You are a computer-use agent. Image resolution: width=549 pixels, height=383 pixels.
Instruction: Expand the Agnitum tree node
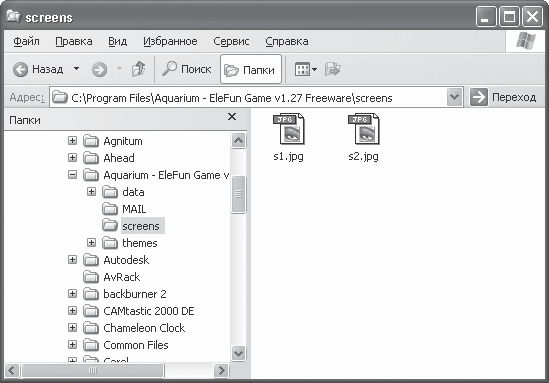[72, 140]
